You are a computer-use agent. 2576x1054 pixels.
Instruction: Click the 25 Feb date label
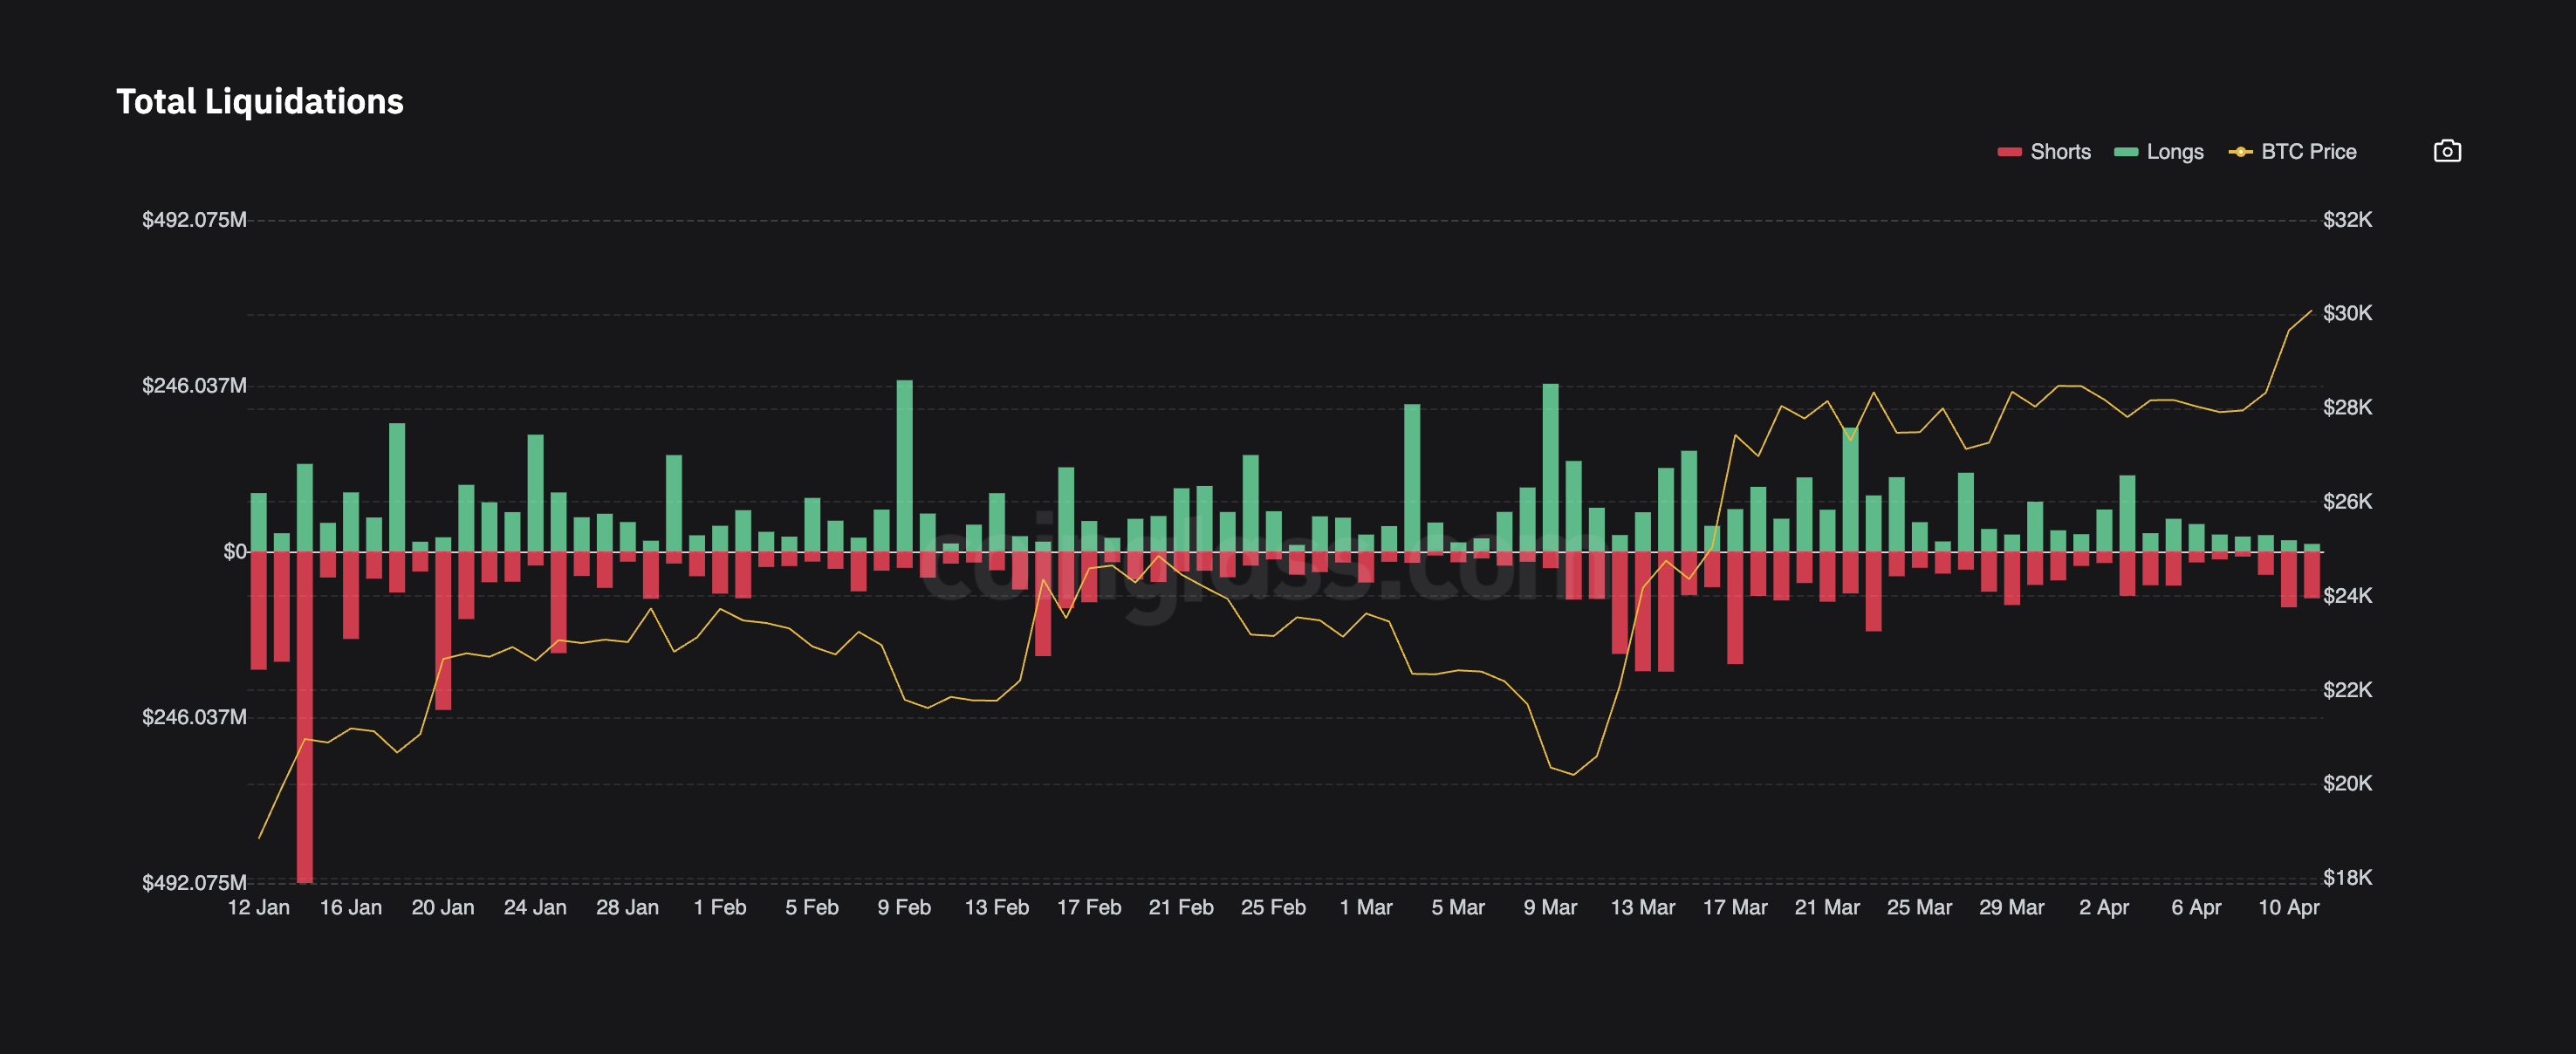[x=1273, y=907]
